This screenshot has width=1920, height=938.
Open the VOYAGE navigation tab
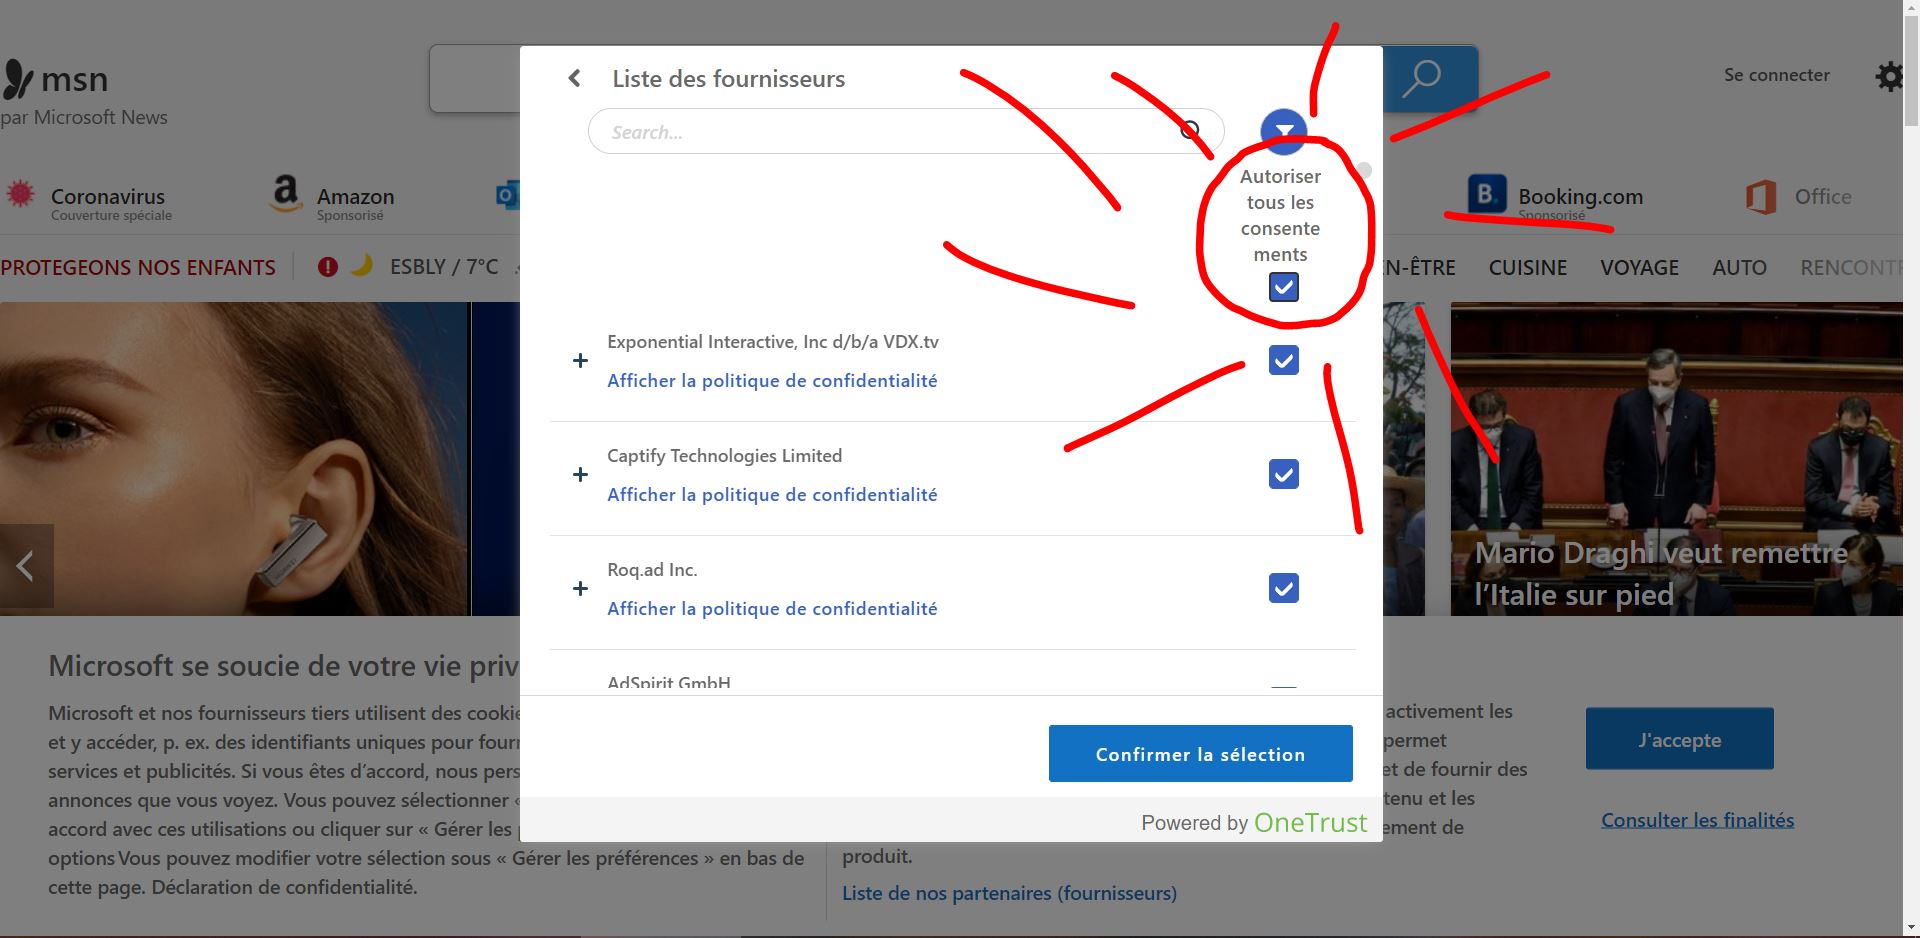[1639, 268]
